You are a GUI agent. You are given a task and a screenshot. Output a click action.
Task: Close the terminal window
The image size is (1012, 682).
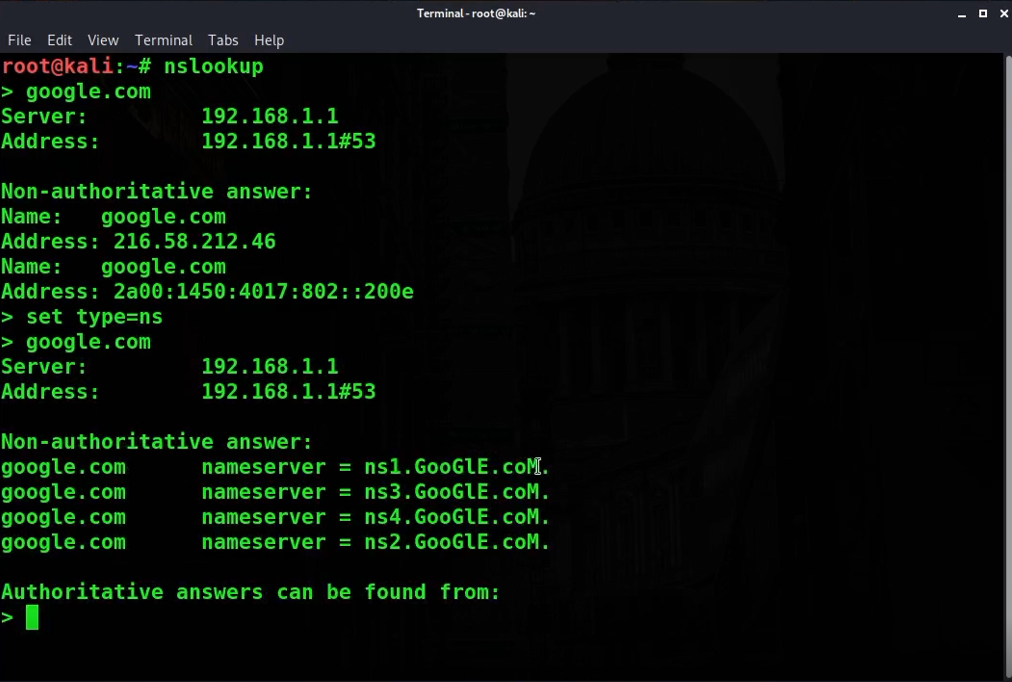[x=1001, y=13]
